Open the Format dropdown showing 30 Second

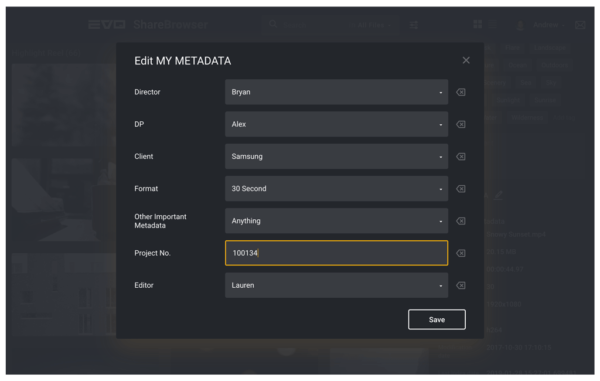coord(336,189)
